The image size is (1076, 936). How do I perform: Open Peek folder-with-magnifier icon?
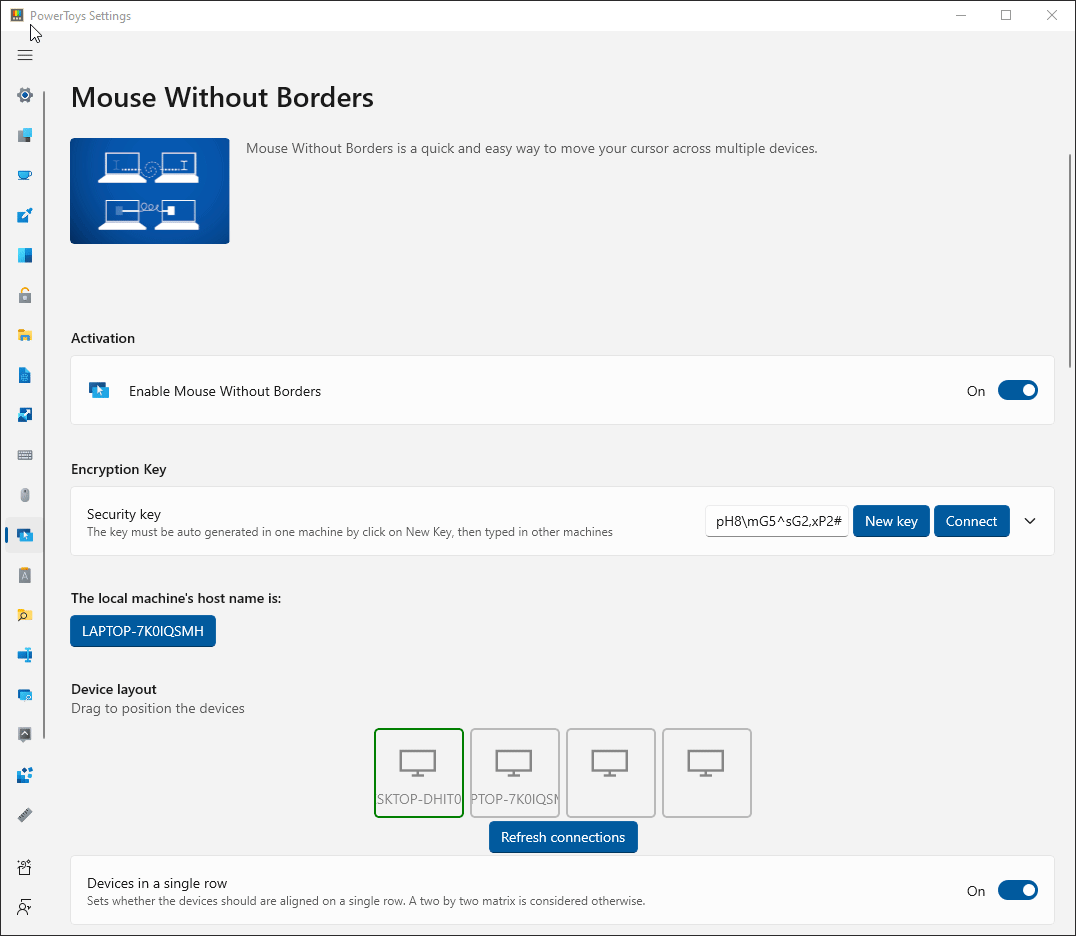pos(24,614)
